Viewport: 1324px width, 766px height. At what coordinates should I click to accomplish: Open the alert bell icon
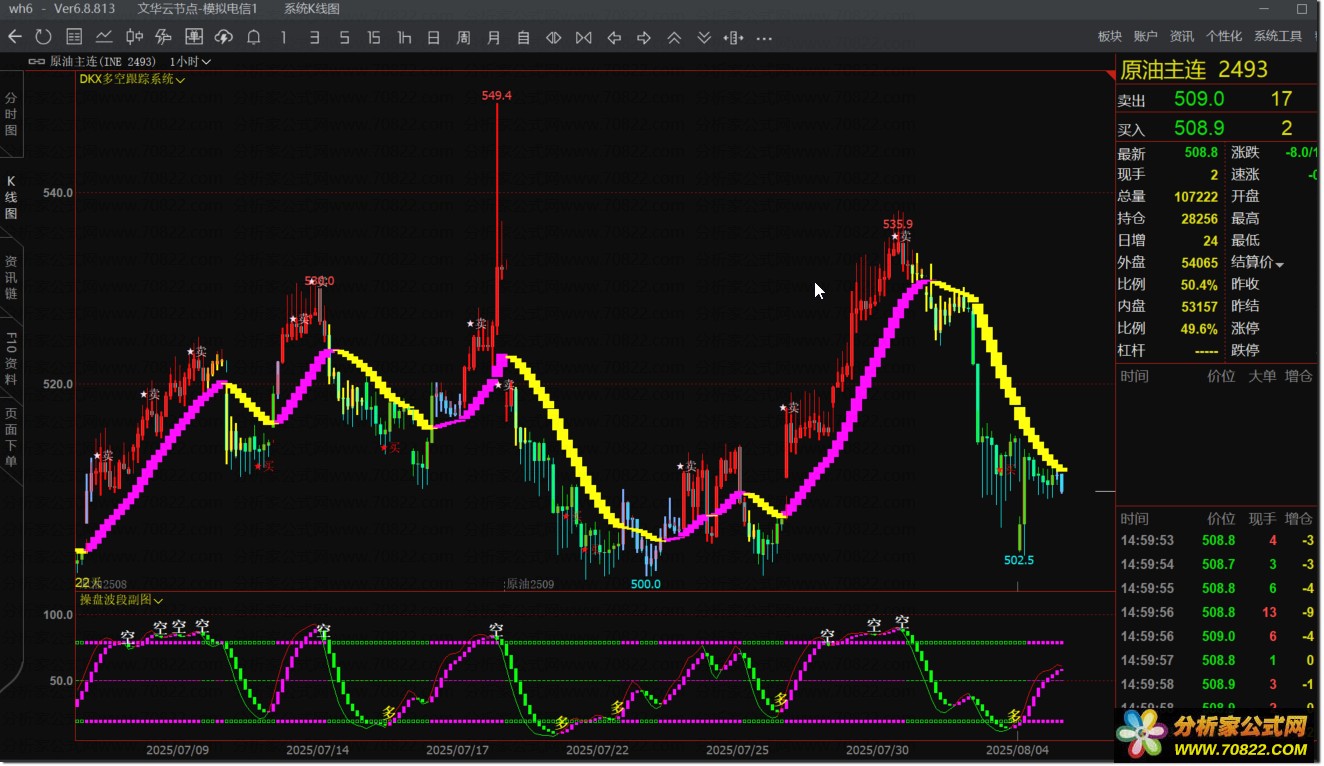(x=254, y=37)
